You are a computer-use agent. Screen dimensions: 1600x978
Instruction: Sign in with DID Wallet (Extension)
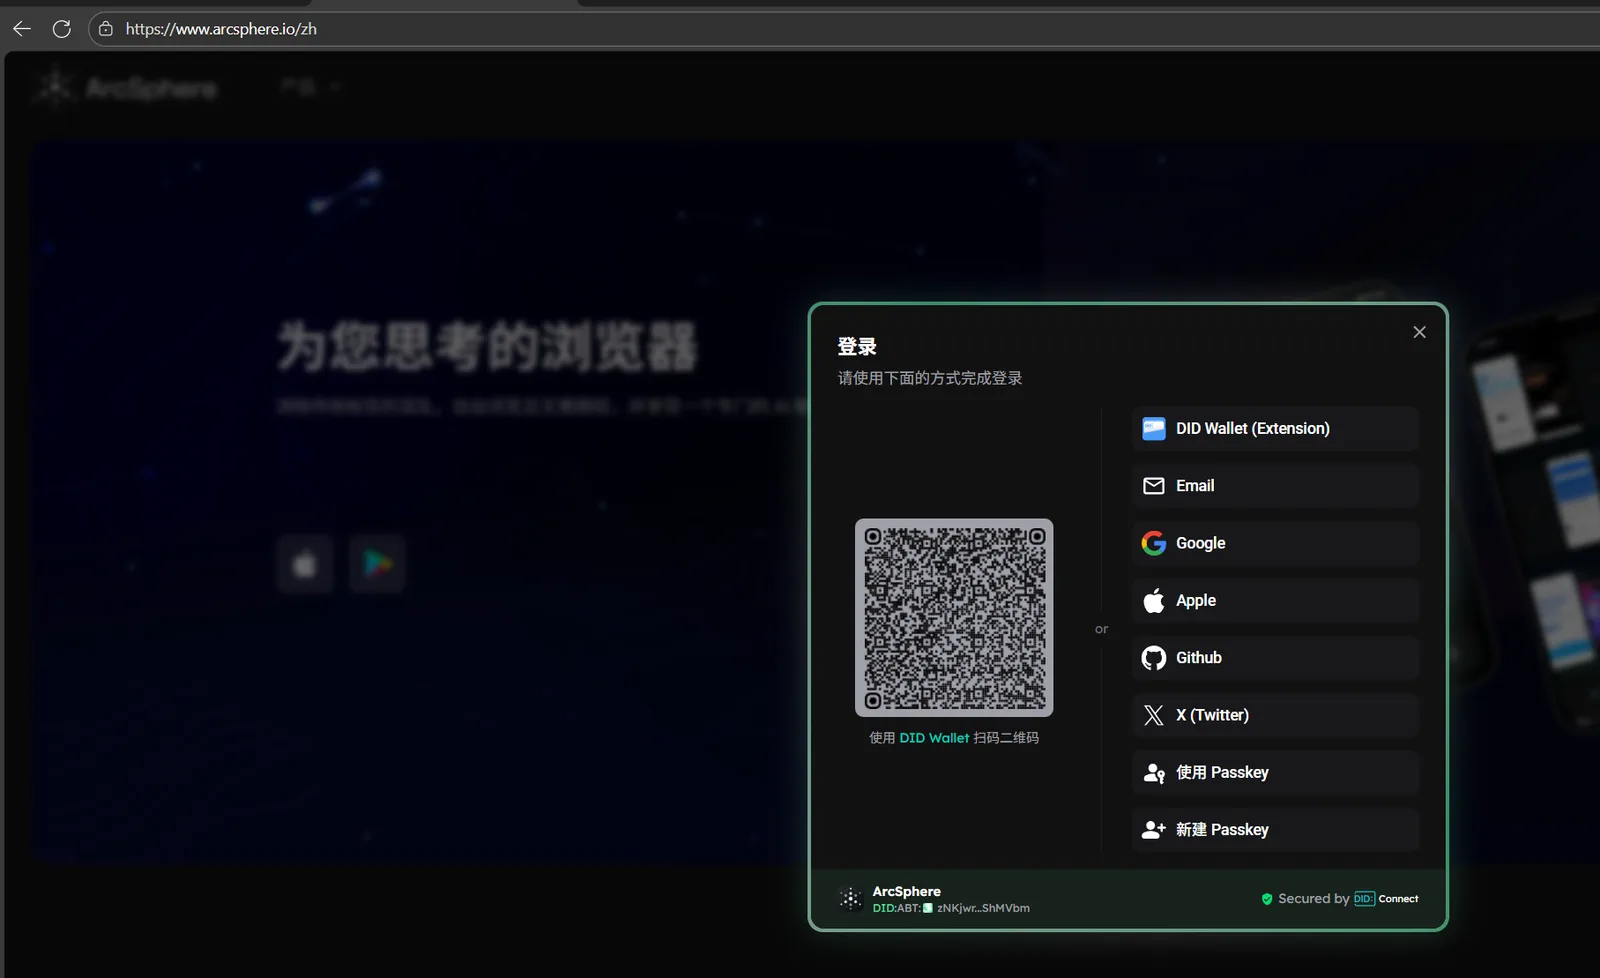[1275, 428]
